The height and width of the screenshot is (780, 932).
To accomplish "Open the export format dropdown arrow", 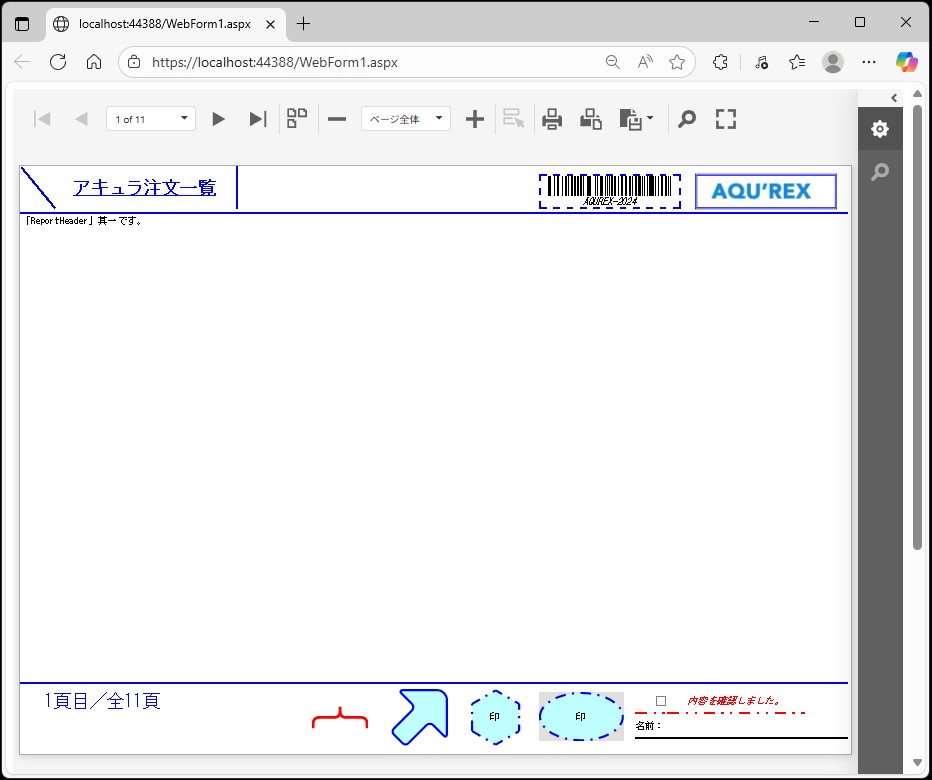I will click(651, 119).
